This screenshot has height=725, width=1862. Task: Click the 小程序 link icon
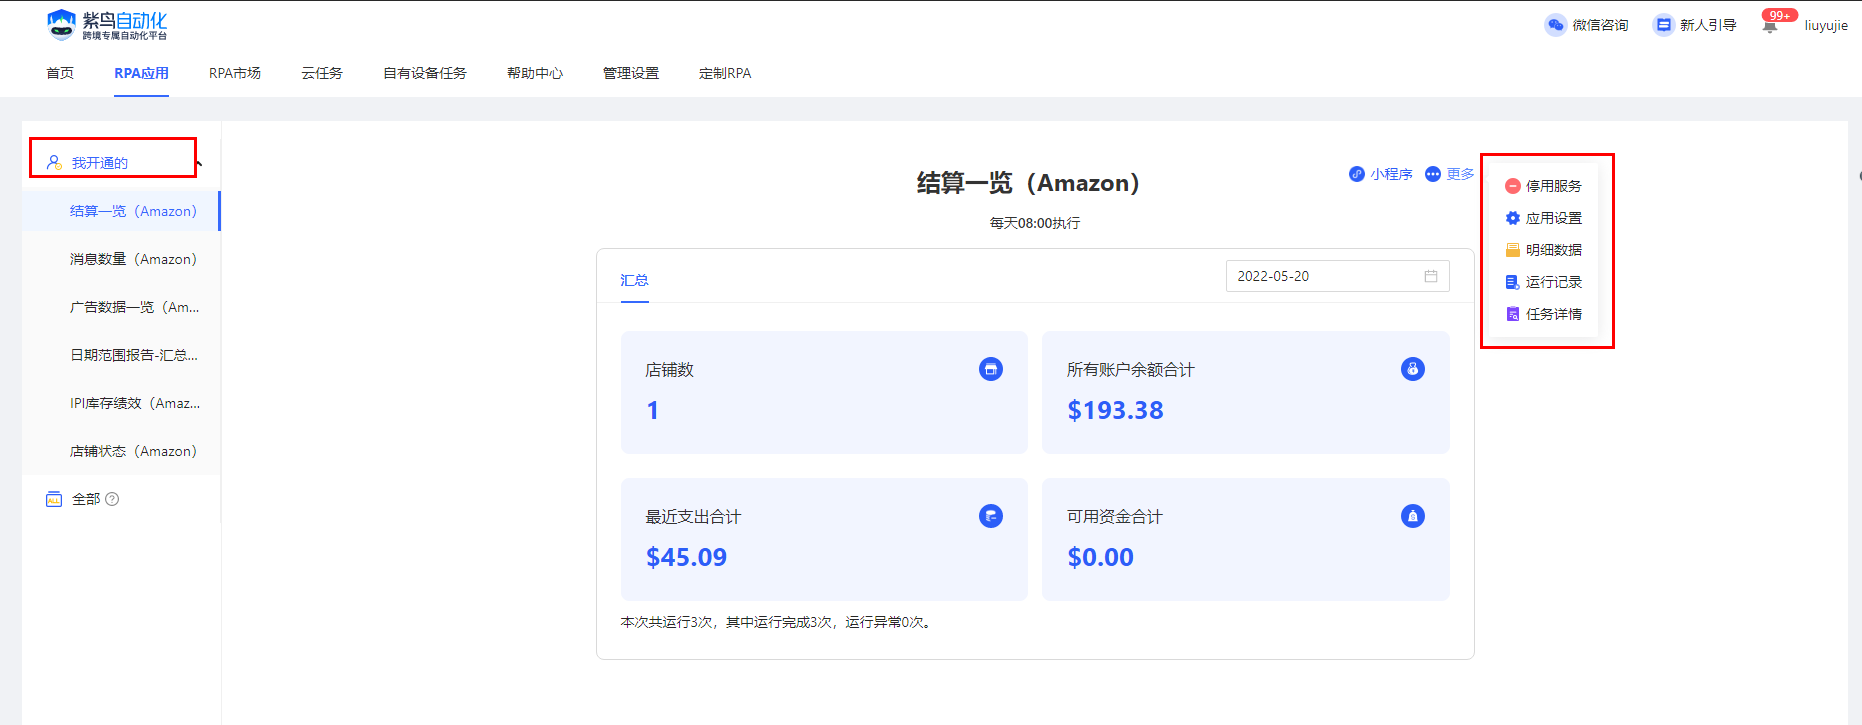tap(1357, 174)
